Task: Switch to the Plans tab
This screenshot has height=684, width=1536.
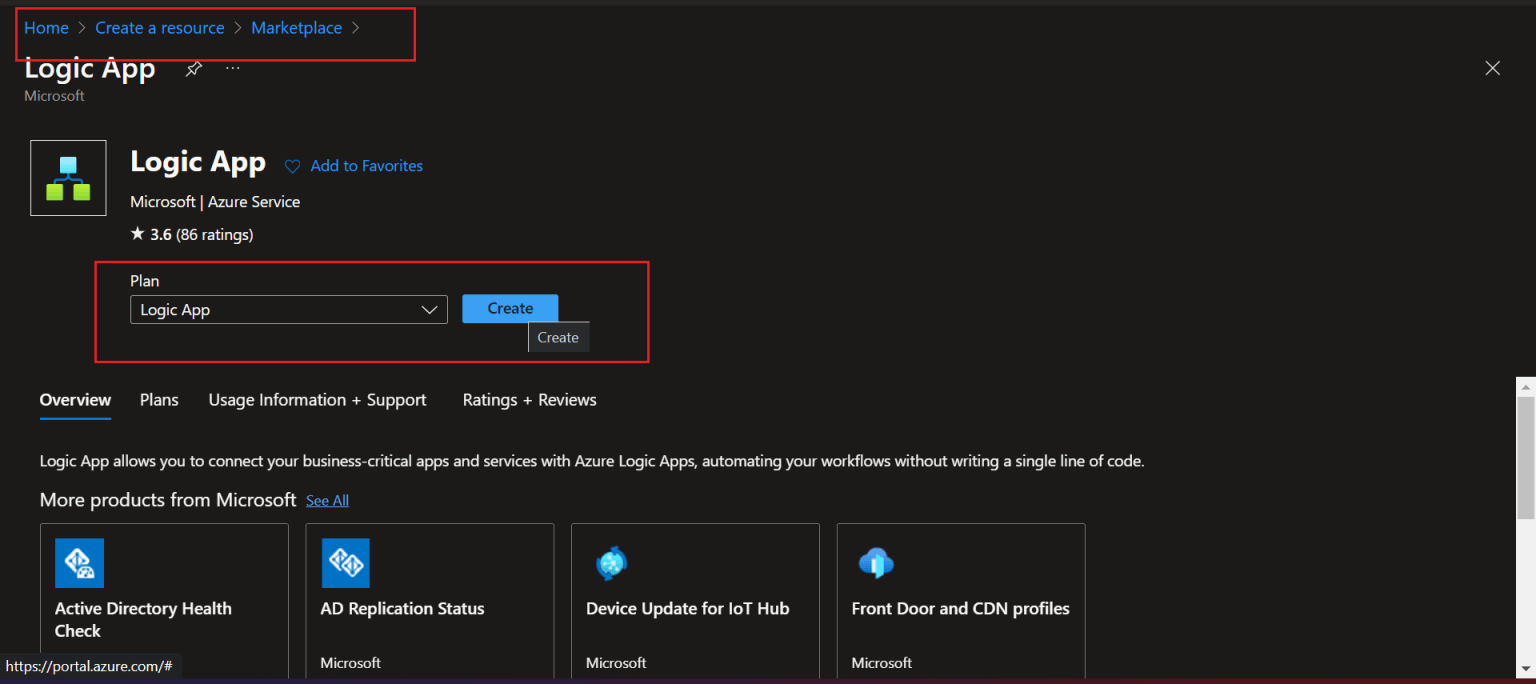Action: point(159,400)
